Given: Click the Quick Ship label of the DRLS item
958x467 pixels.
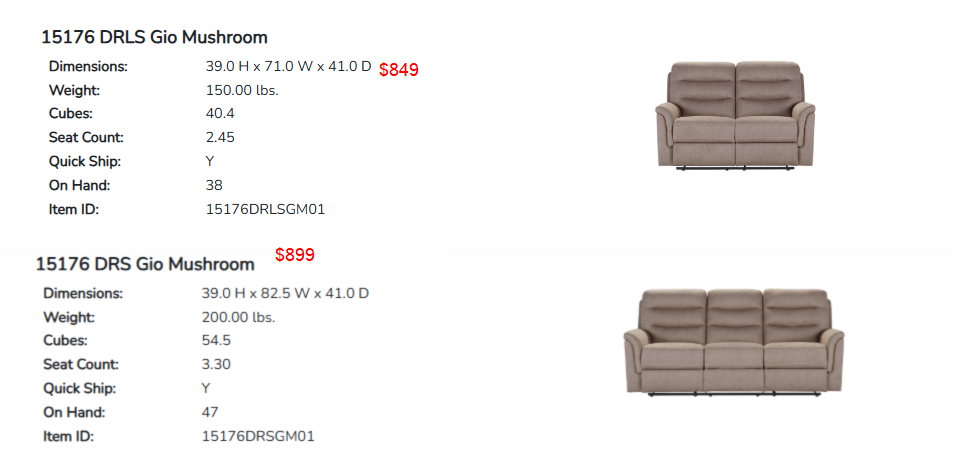Looking at the screenshot, I should click(85, 162).
